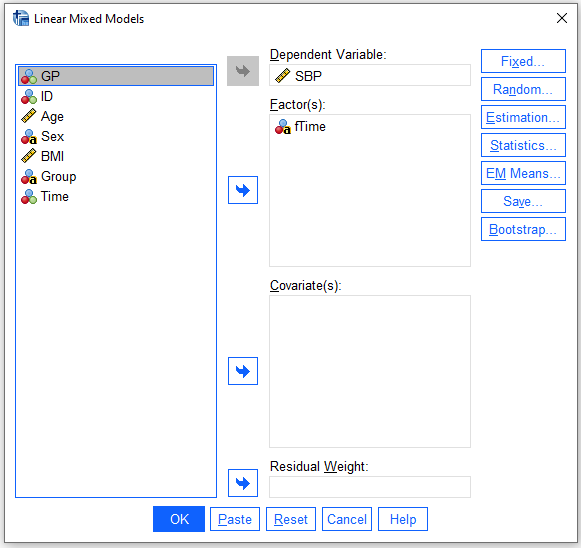Select fTime in the Factor(s) box

click(301, 127)
